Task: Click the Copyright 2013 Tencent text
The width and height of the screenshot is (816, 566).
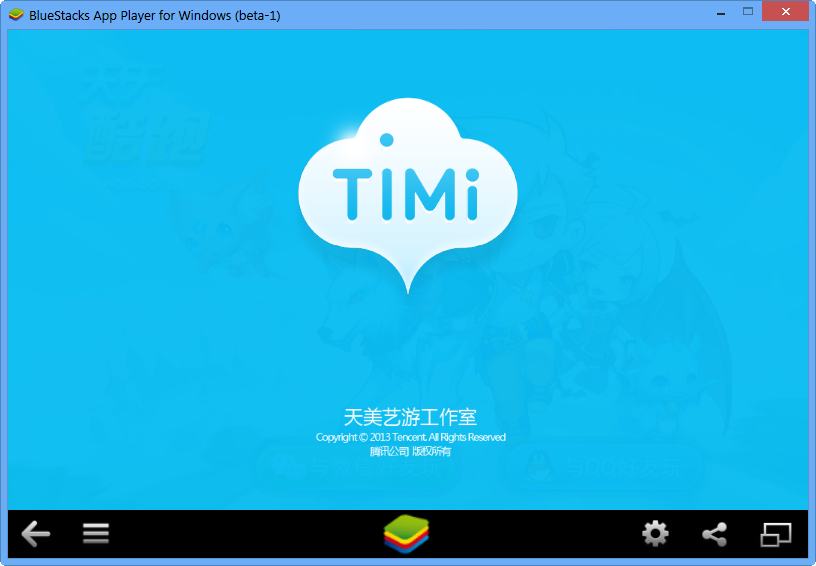Action: click(x=411, y=437)
